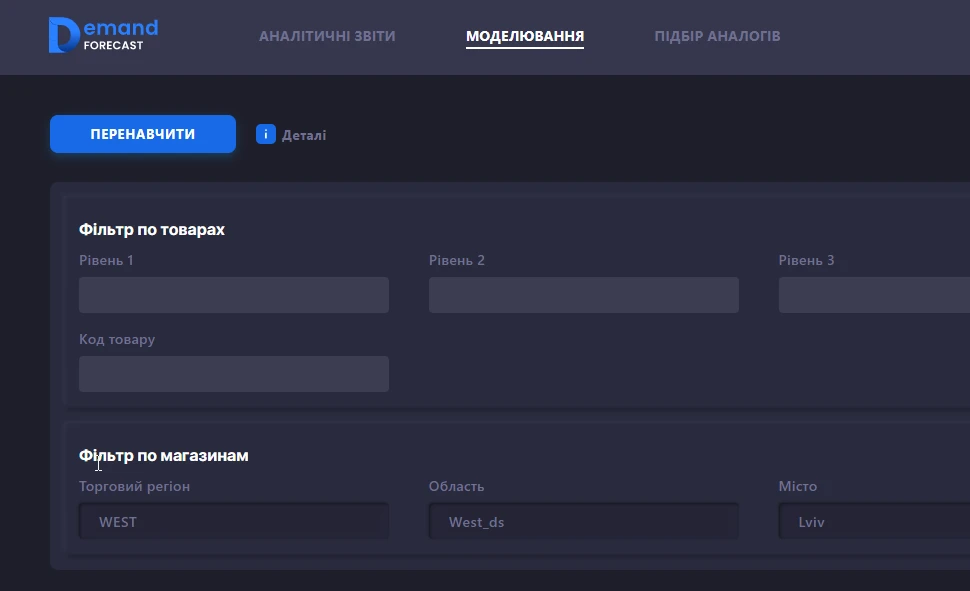Open the Область field showing West_ds

(584, 521)
